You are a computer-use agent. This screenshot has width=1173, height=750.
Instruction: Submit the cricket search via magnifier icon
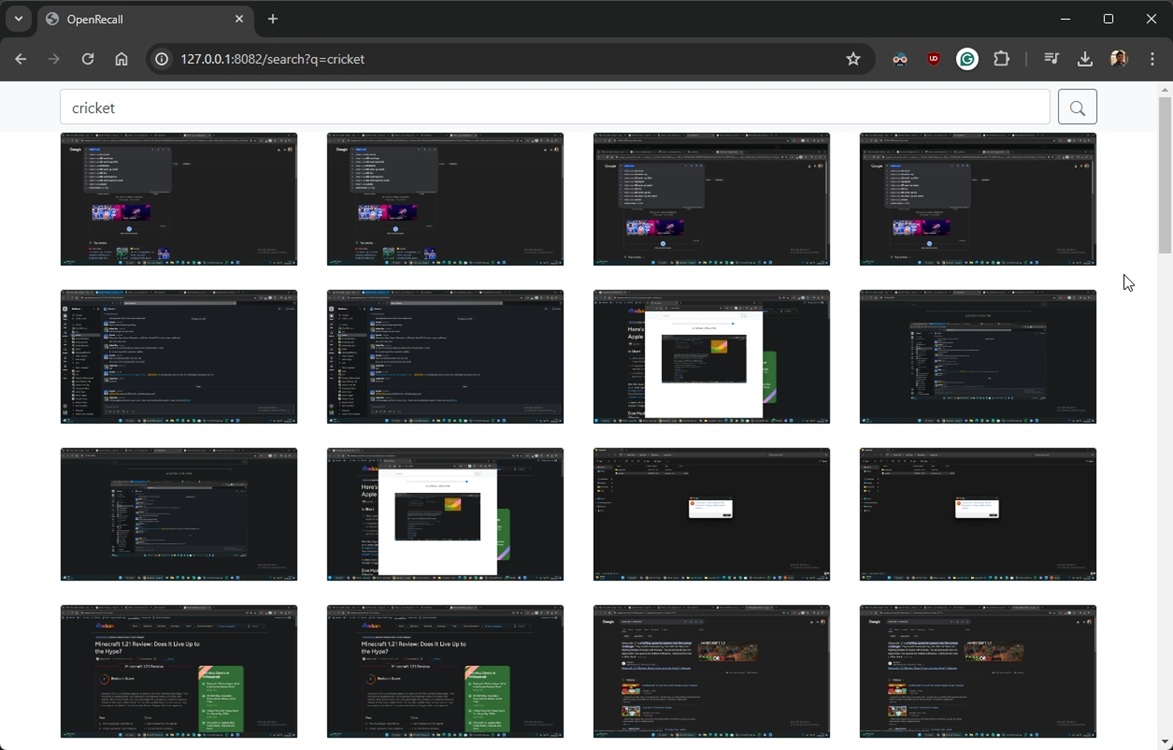pyautogui.click(x=1077, y=106)
